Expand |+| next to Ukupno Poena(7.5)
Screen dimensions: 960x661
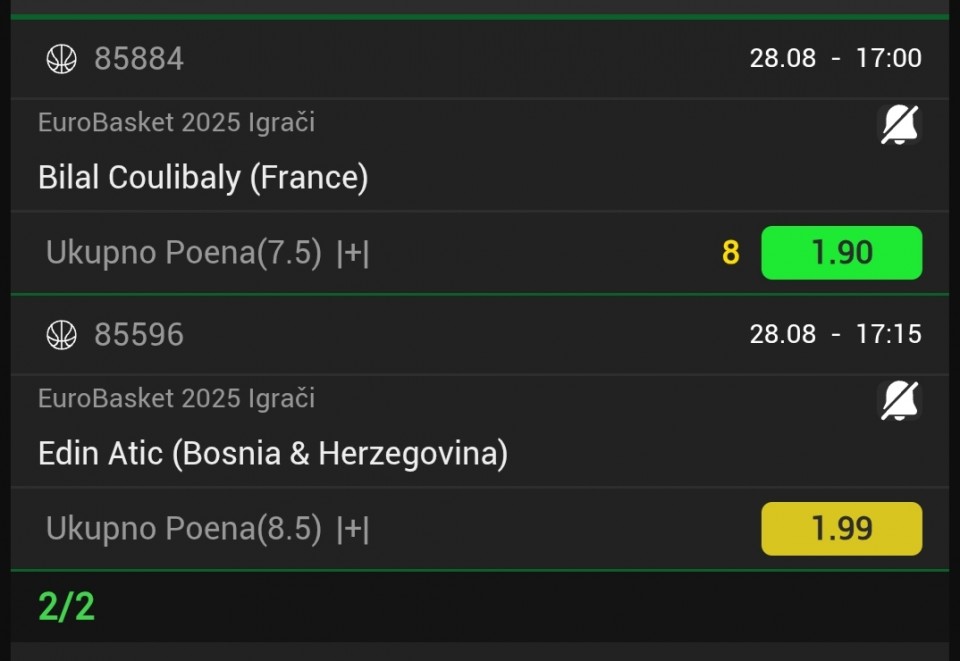click(353, 253)
